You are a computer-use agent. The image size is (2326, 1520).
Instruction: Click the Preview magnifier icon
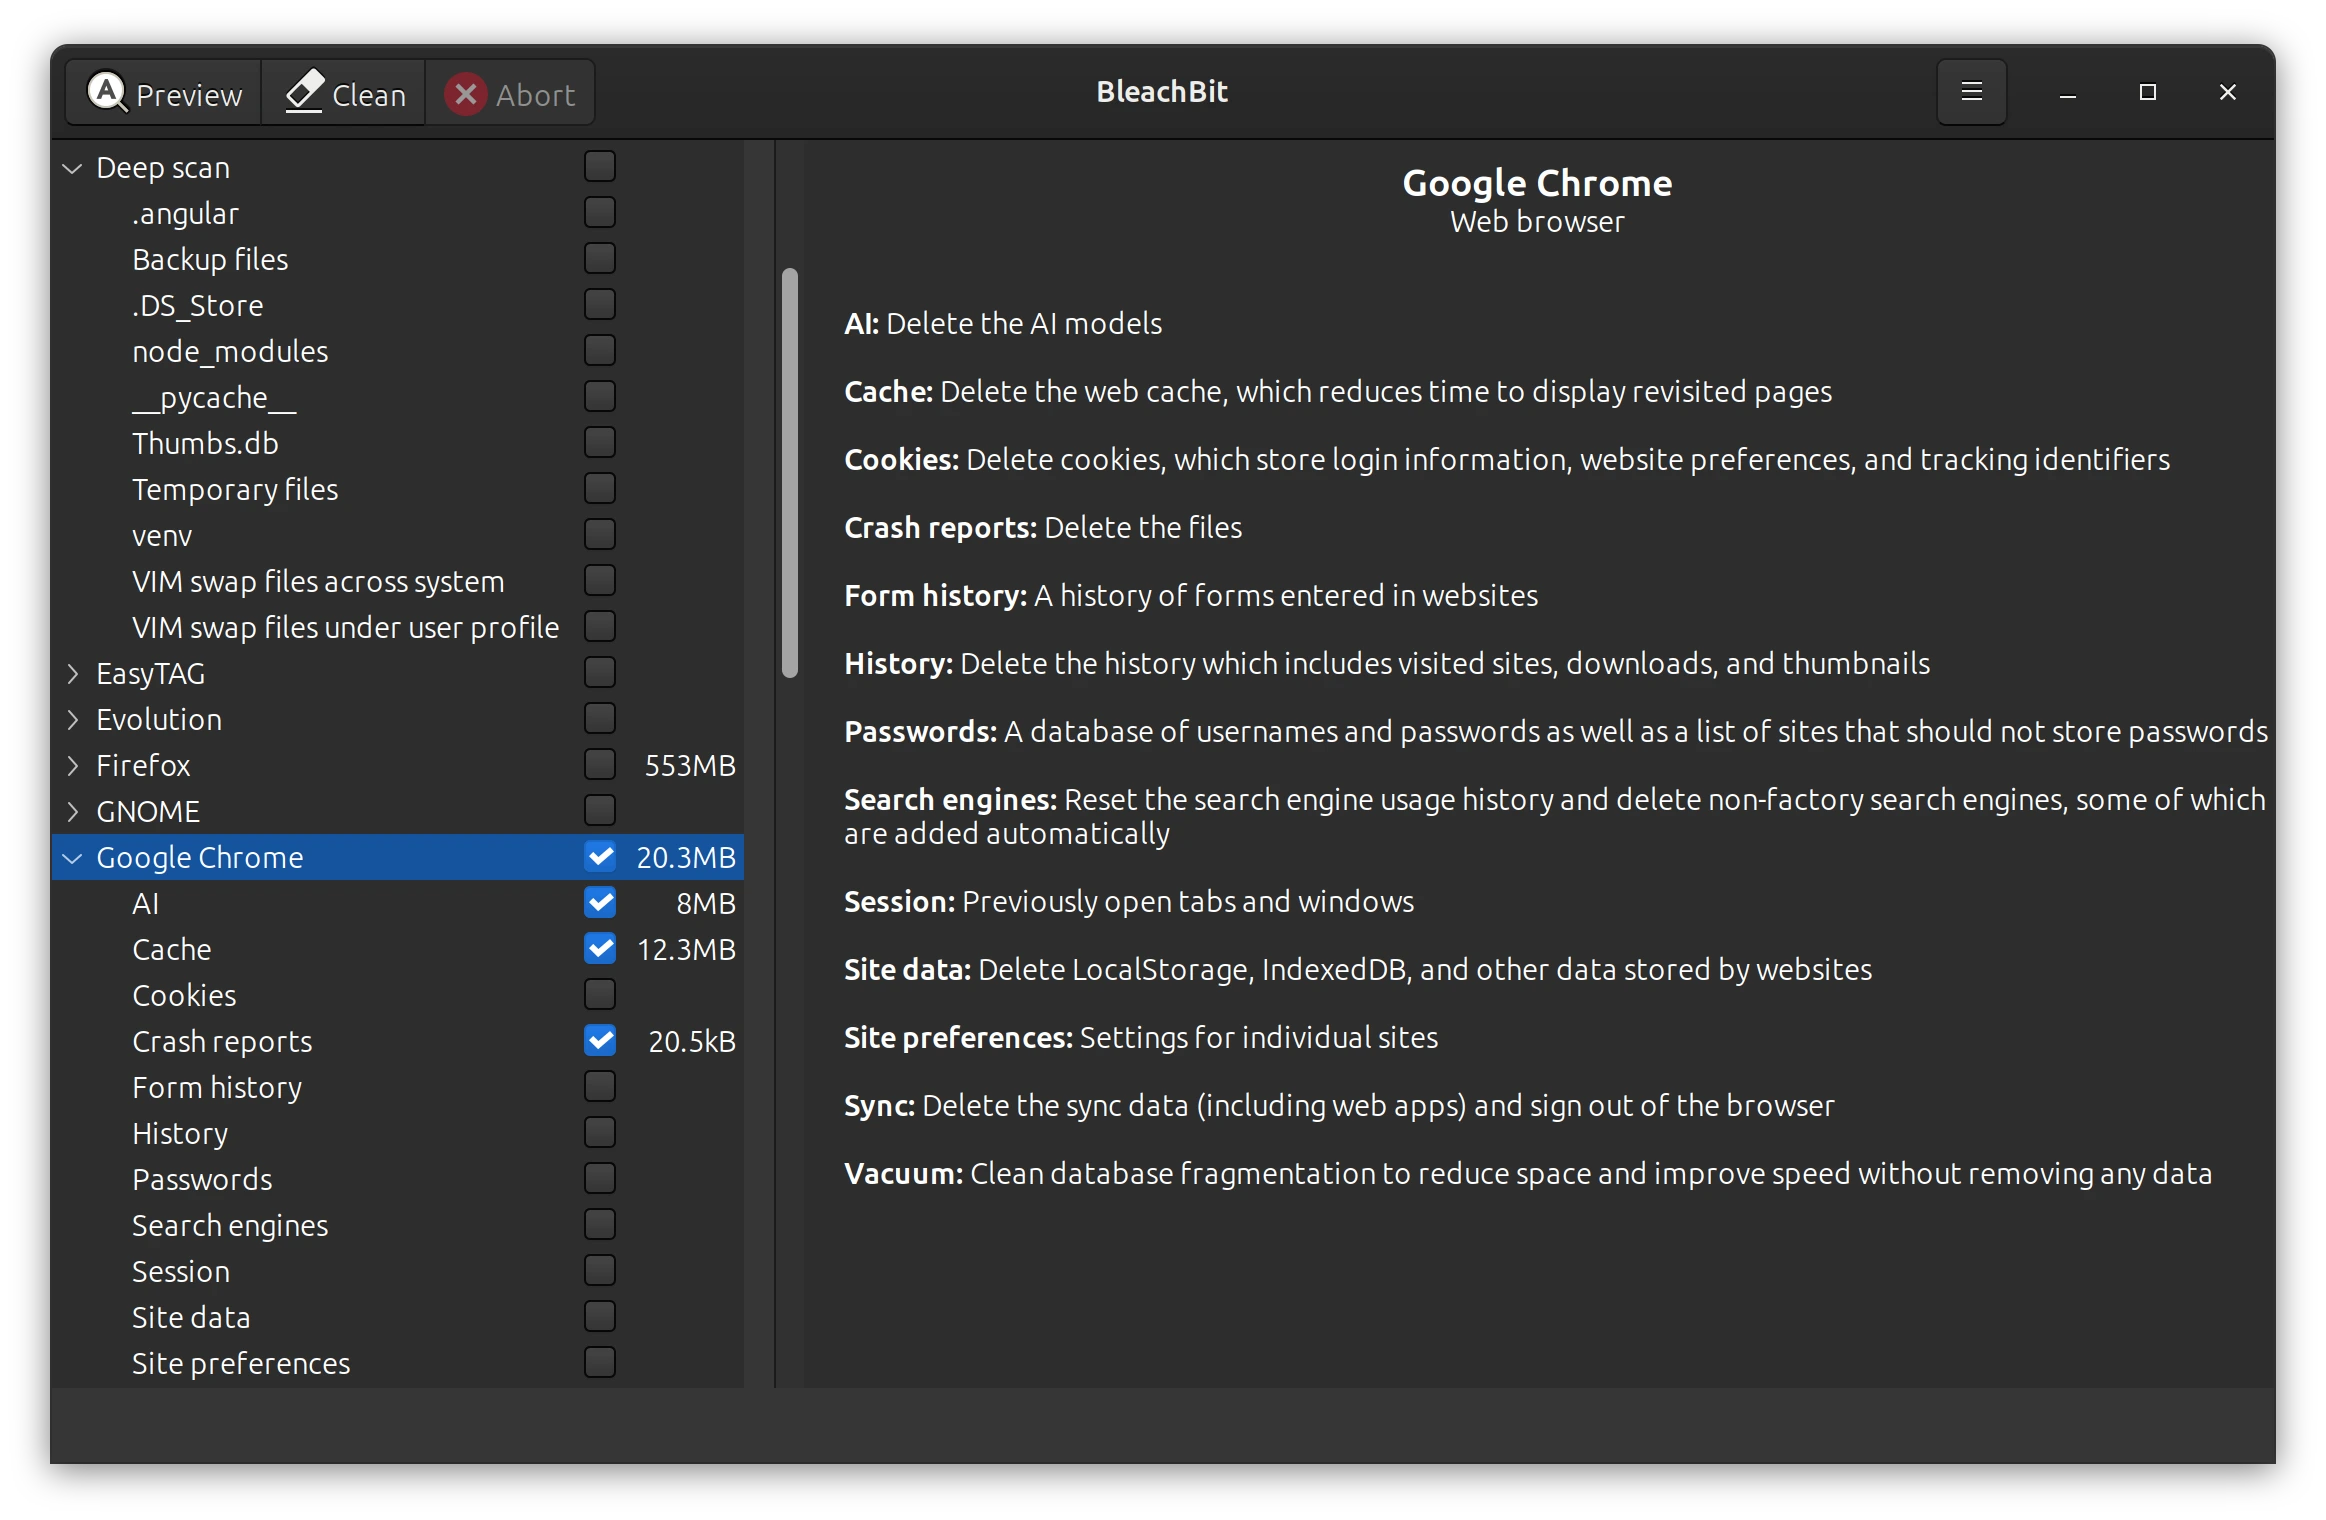107,93
